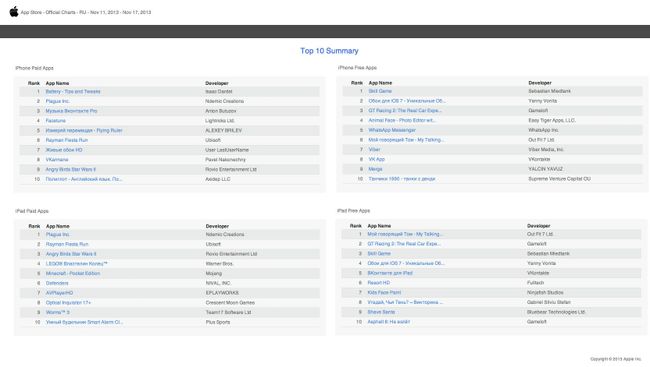Open My Talking Tom in iPad Free Apps
The height and width of the screenshot is (367, 650).
[405, 234]
